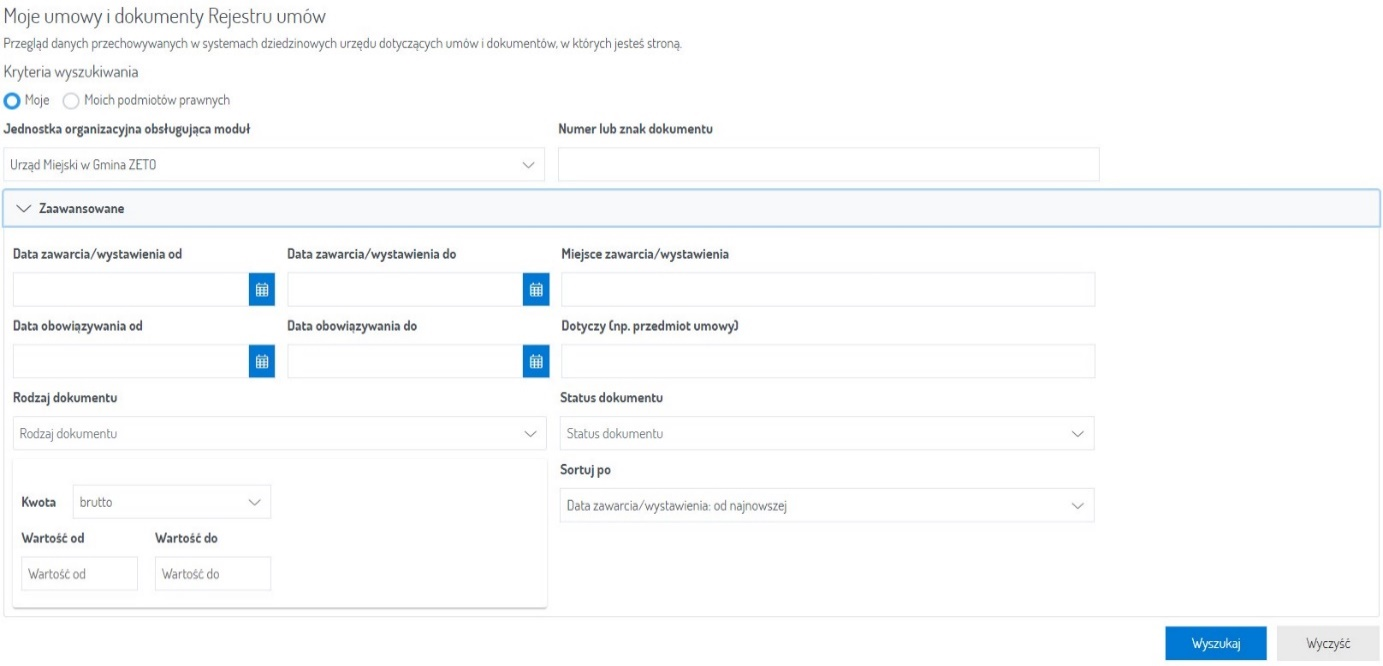Focus Numer lub znak dokumentu field
The height and width of the screenshot is (666, 1383).
tap(828, 165)
